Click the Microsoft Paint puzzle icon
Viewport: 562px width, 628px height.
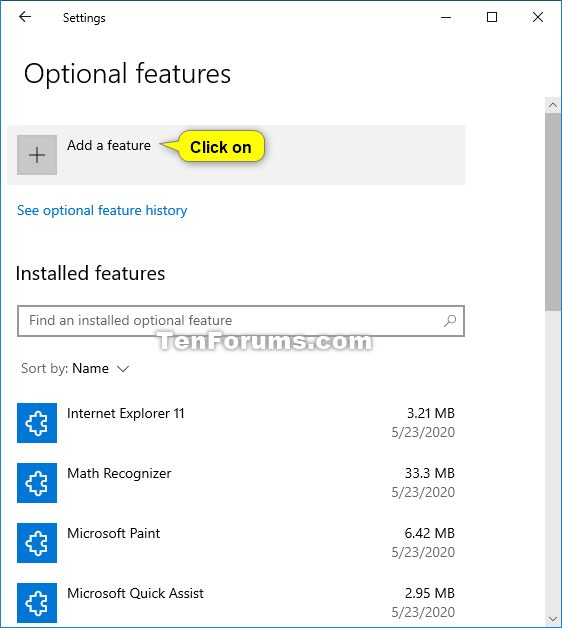(37, 543)
